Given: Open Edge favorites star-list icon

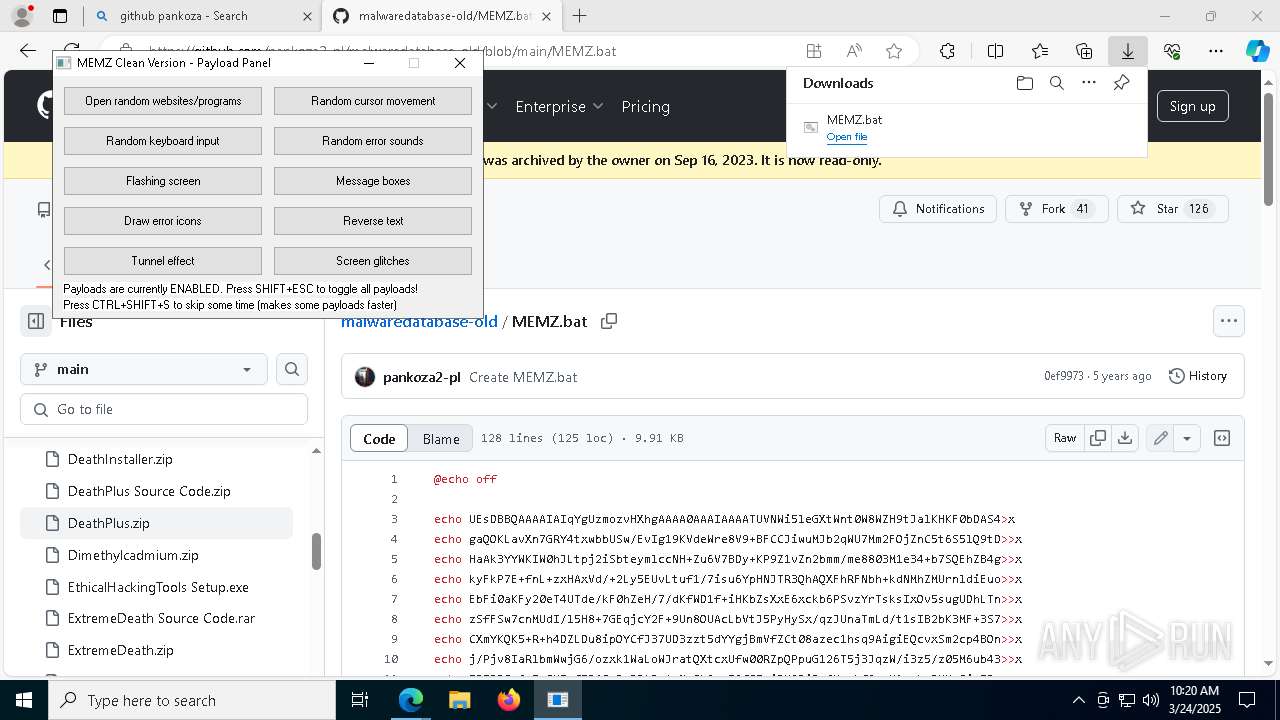Looking at the screenshot, I should [x=1040, y=51].
